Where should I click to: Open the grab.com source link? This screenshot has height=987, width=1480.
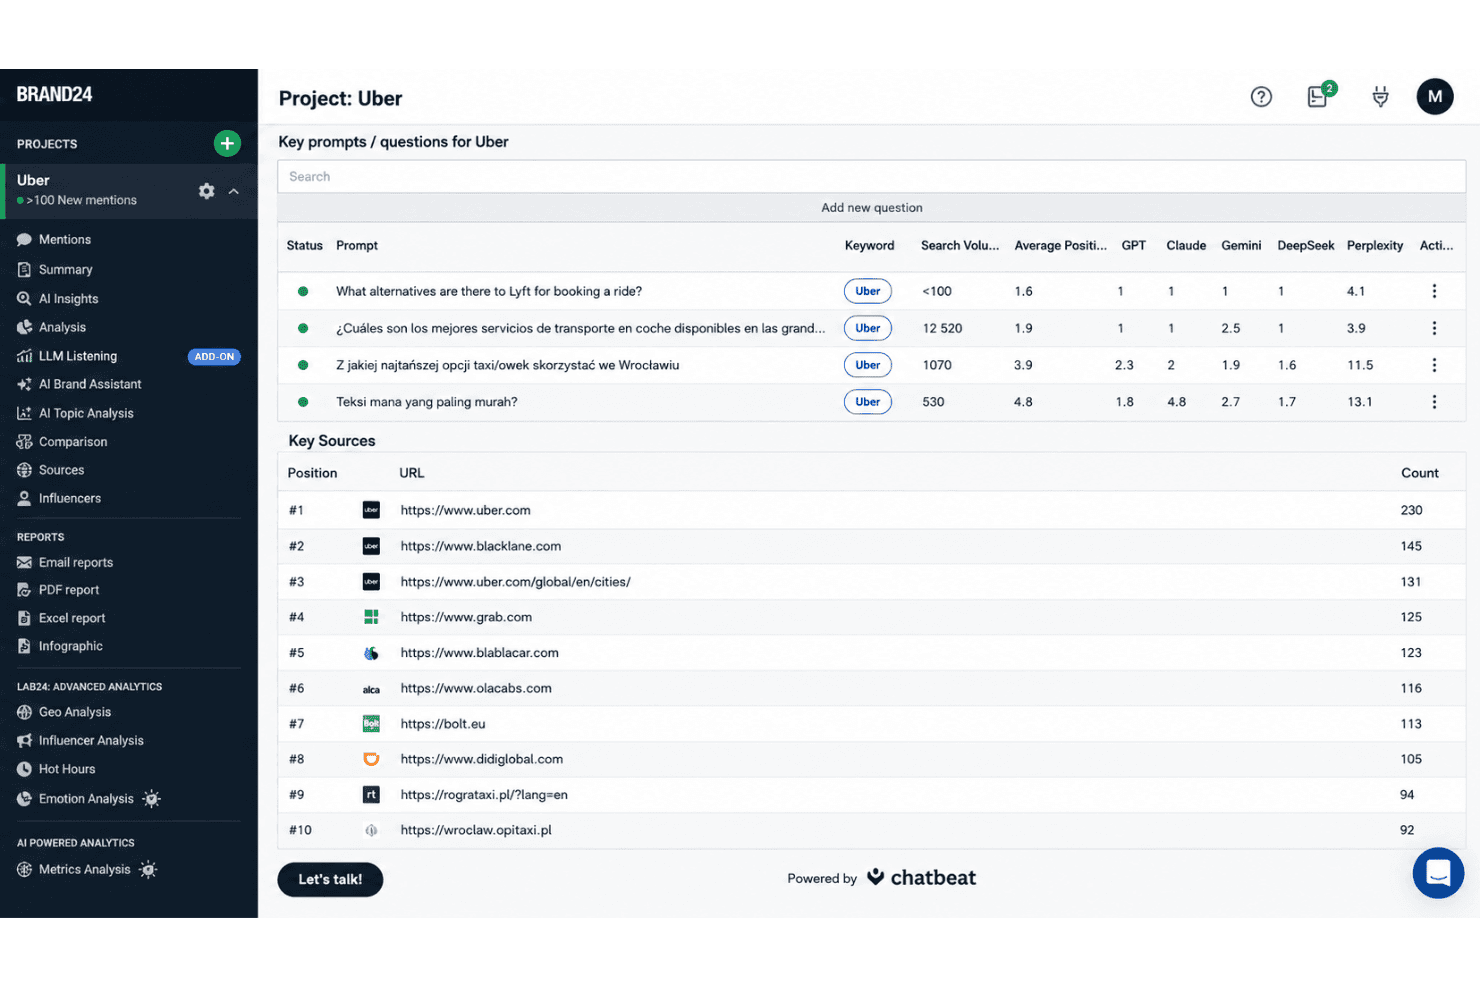click(466, 617)
